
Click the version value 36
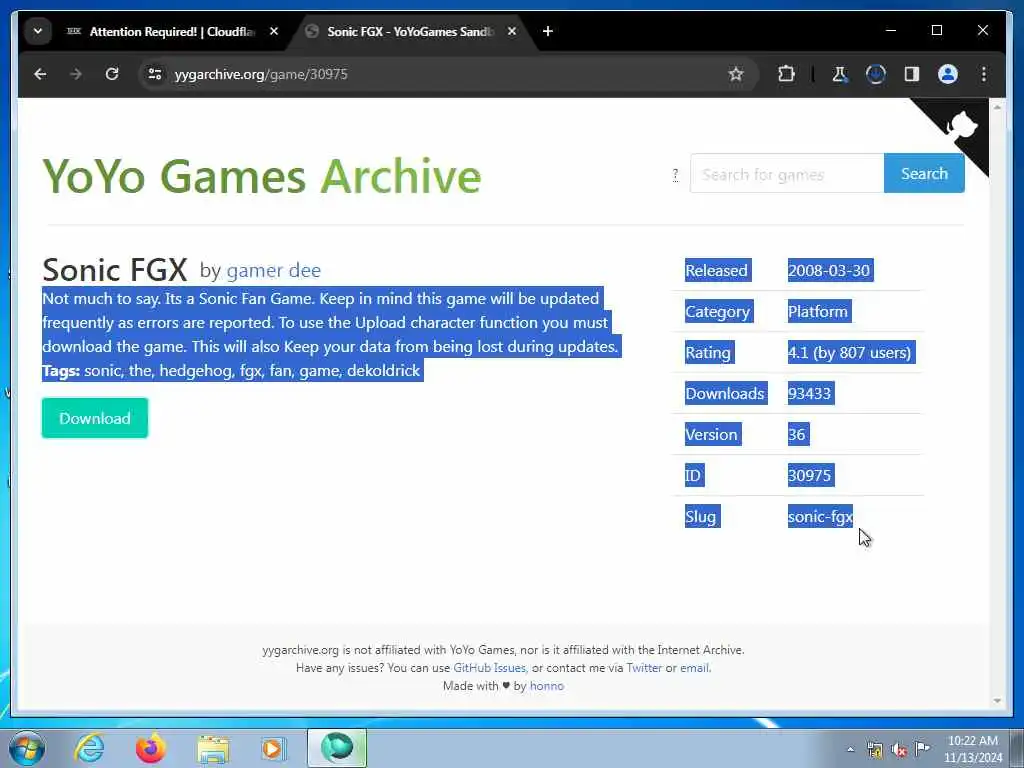pyautogui.click(x=797, y=435)
